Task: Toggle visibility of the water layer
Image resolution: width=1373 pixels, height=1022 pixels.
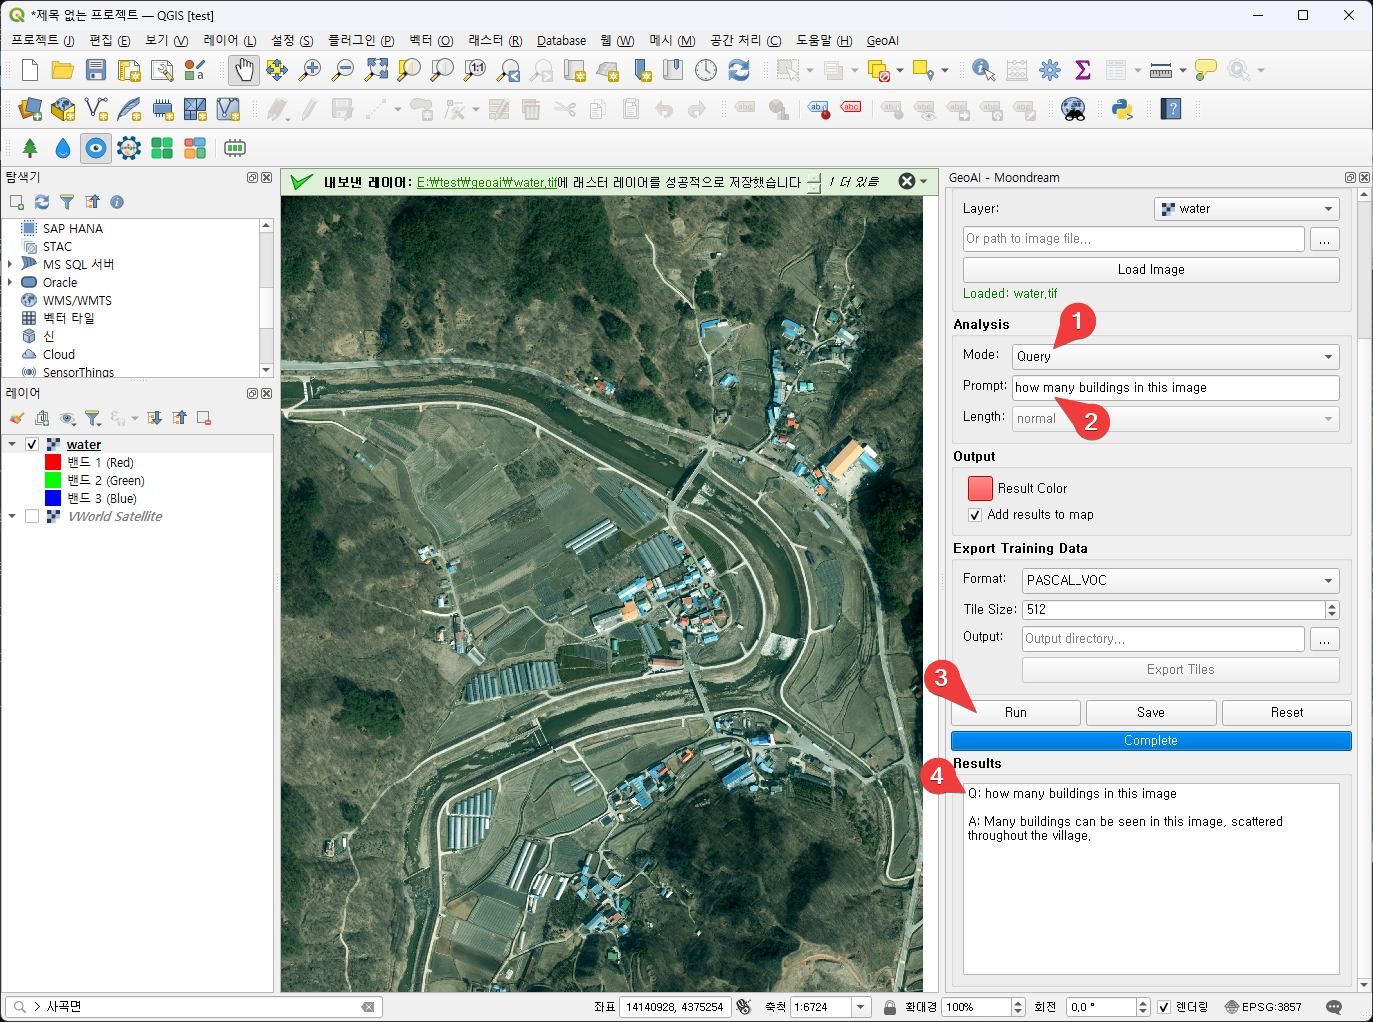Action: (x=32, y=445)
